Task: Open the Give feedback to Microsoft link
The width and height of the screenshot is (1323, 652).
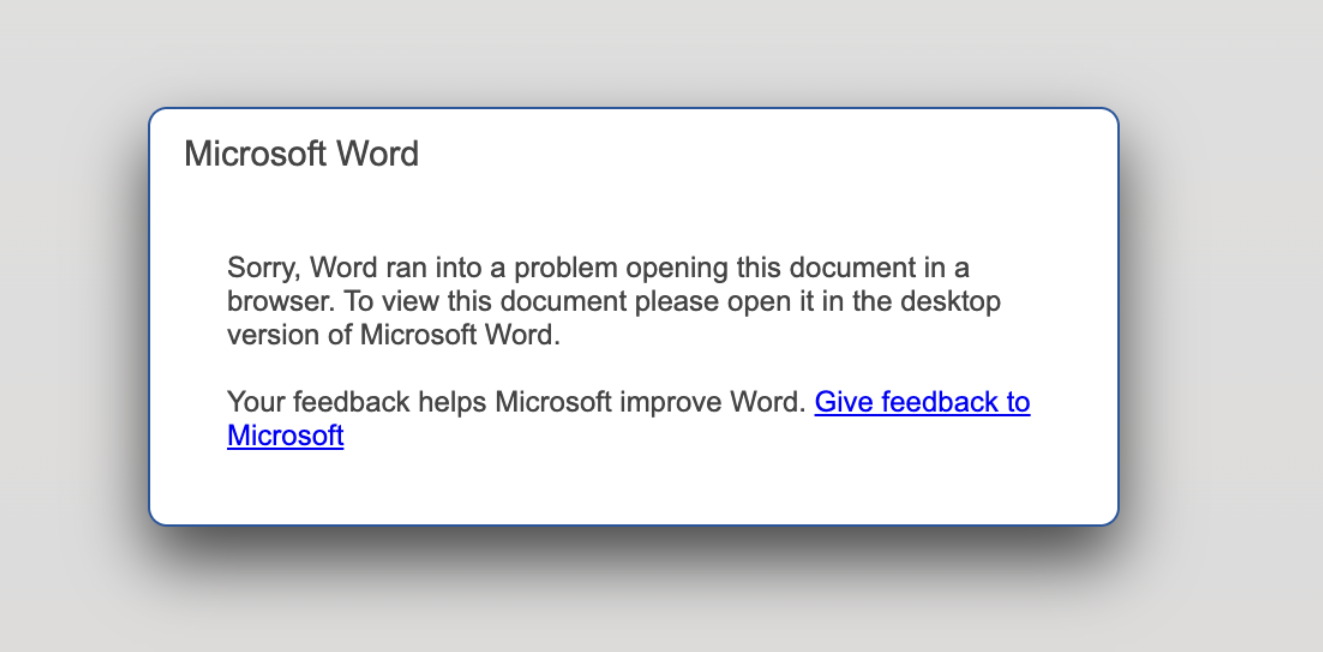Action: pyautogui.click(x=921, y=402)
